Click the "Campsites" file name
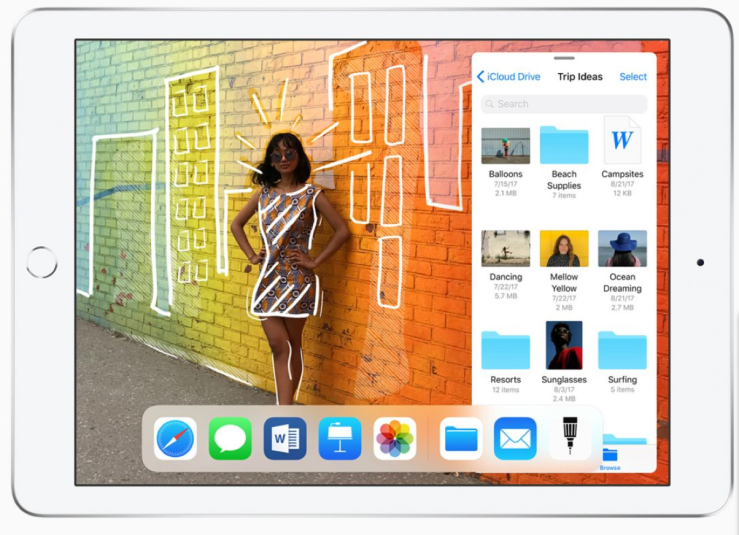This screenshot has height=535, width=739. 622,174
